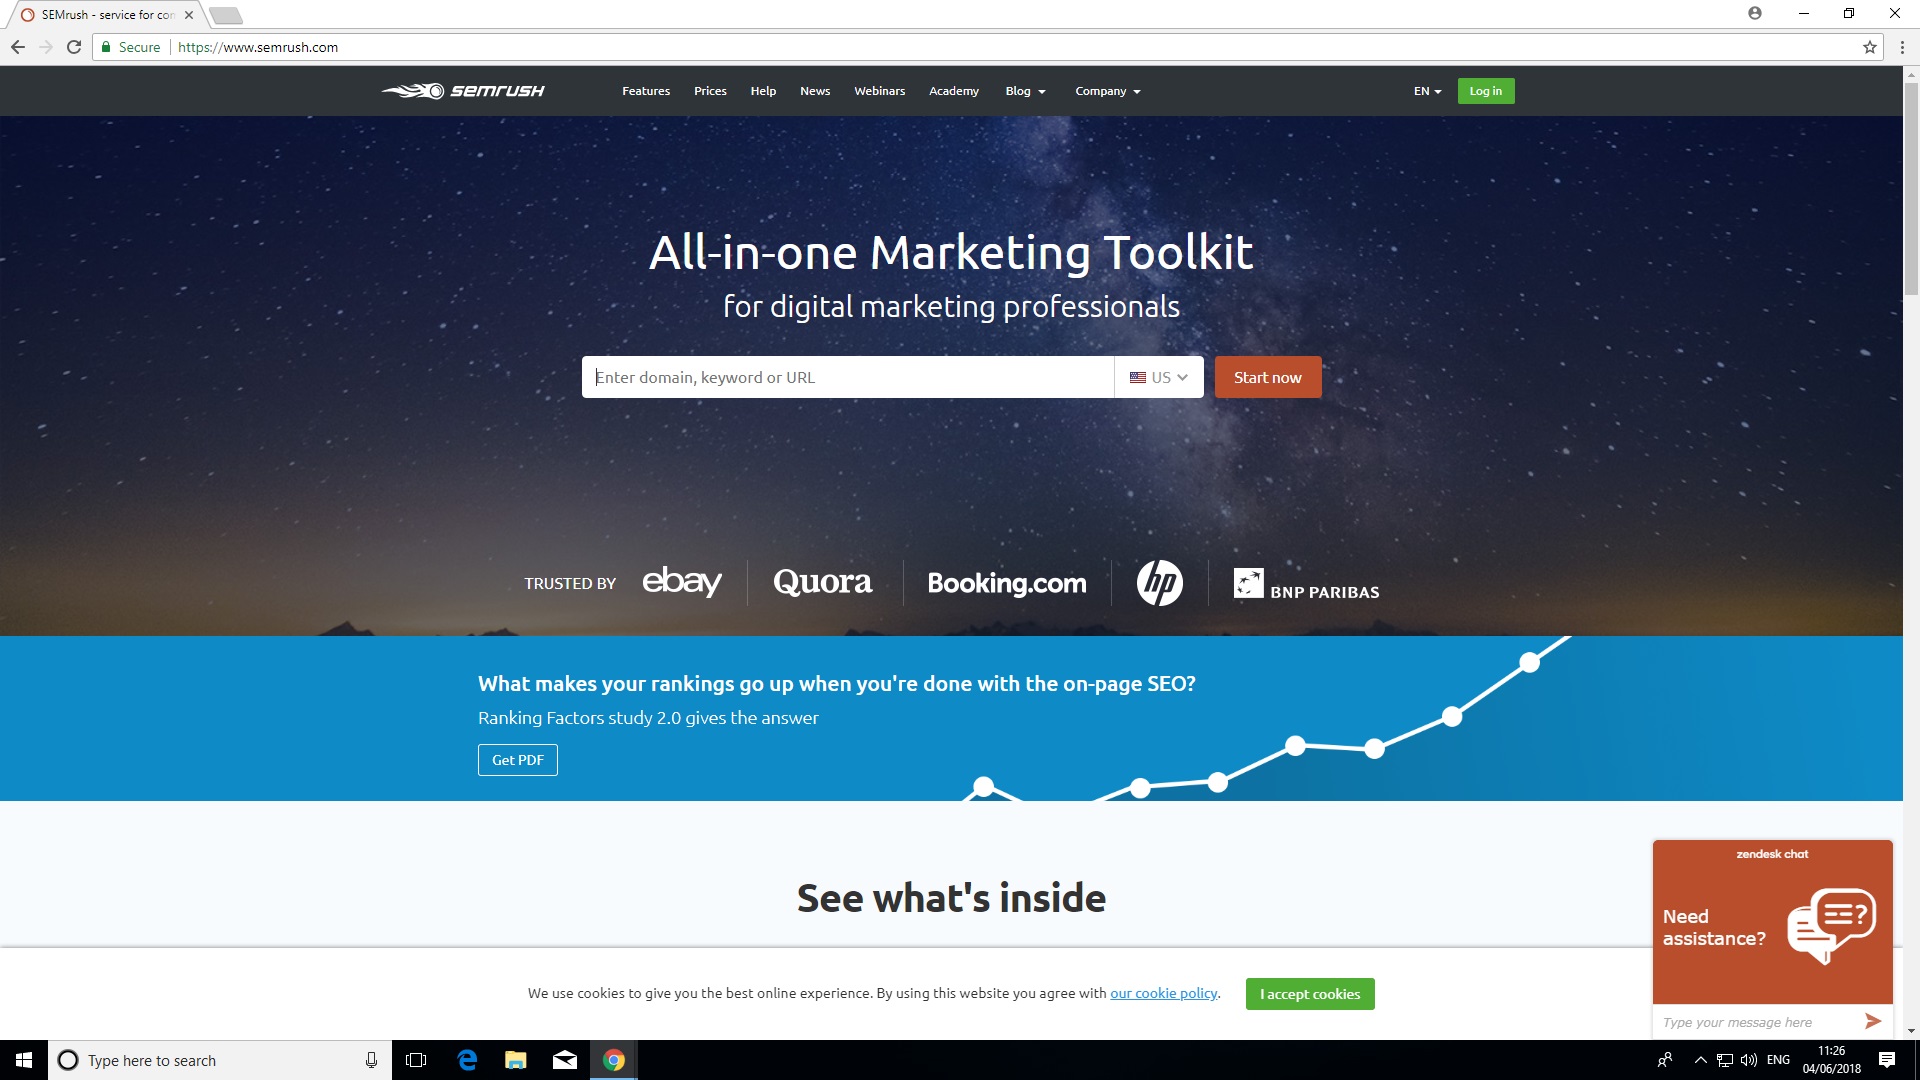Click the Log in button
Screen dimensions: 1920x1080
pos(1485,90)
